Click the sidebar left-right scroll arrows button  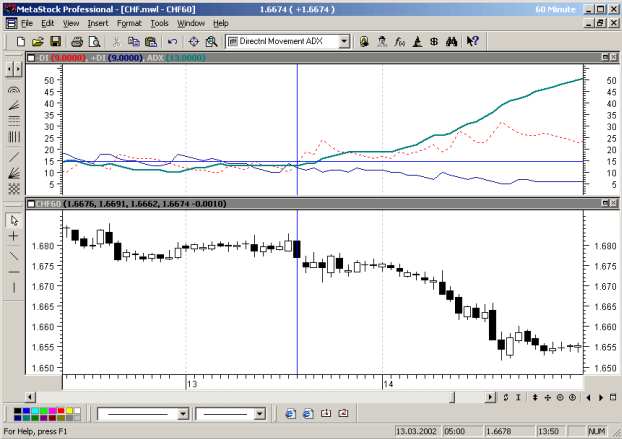pos(14,69)
